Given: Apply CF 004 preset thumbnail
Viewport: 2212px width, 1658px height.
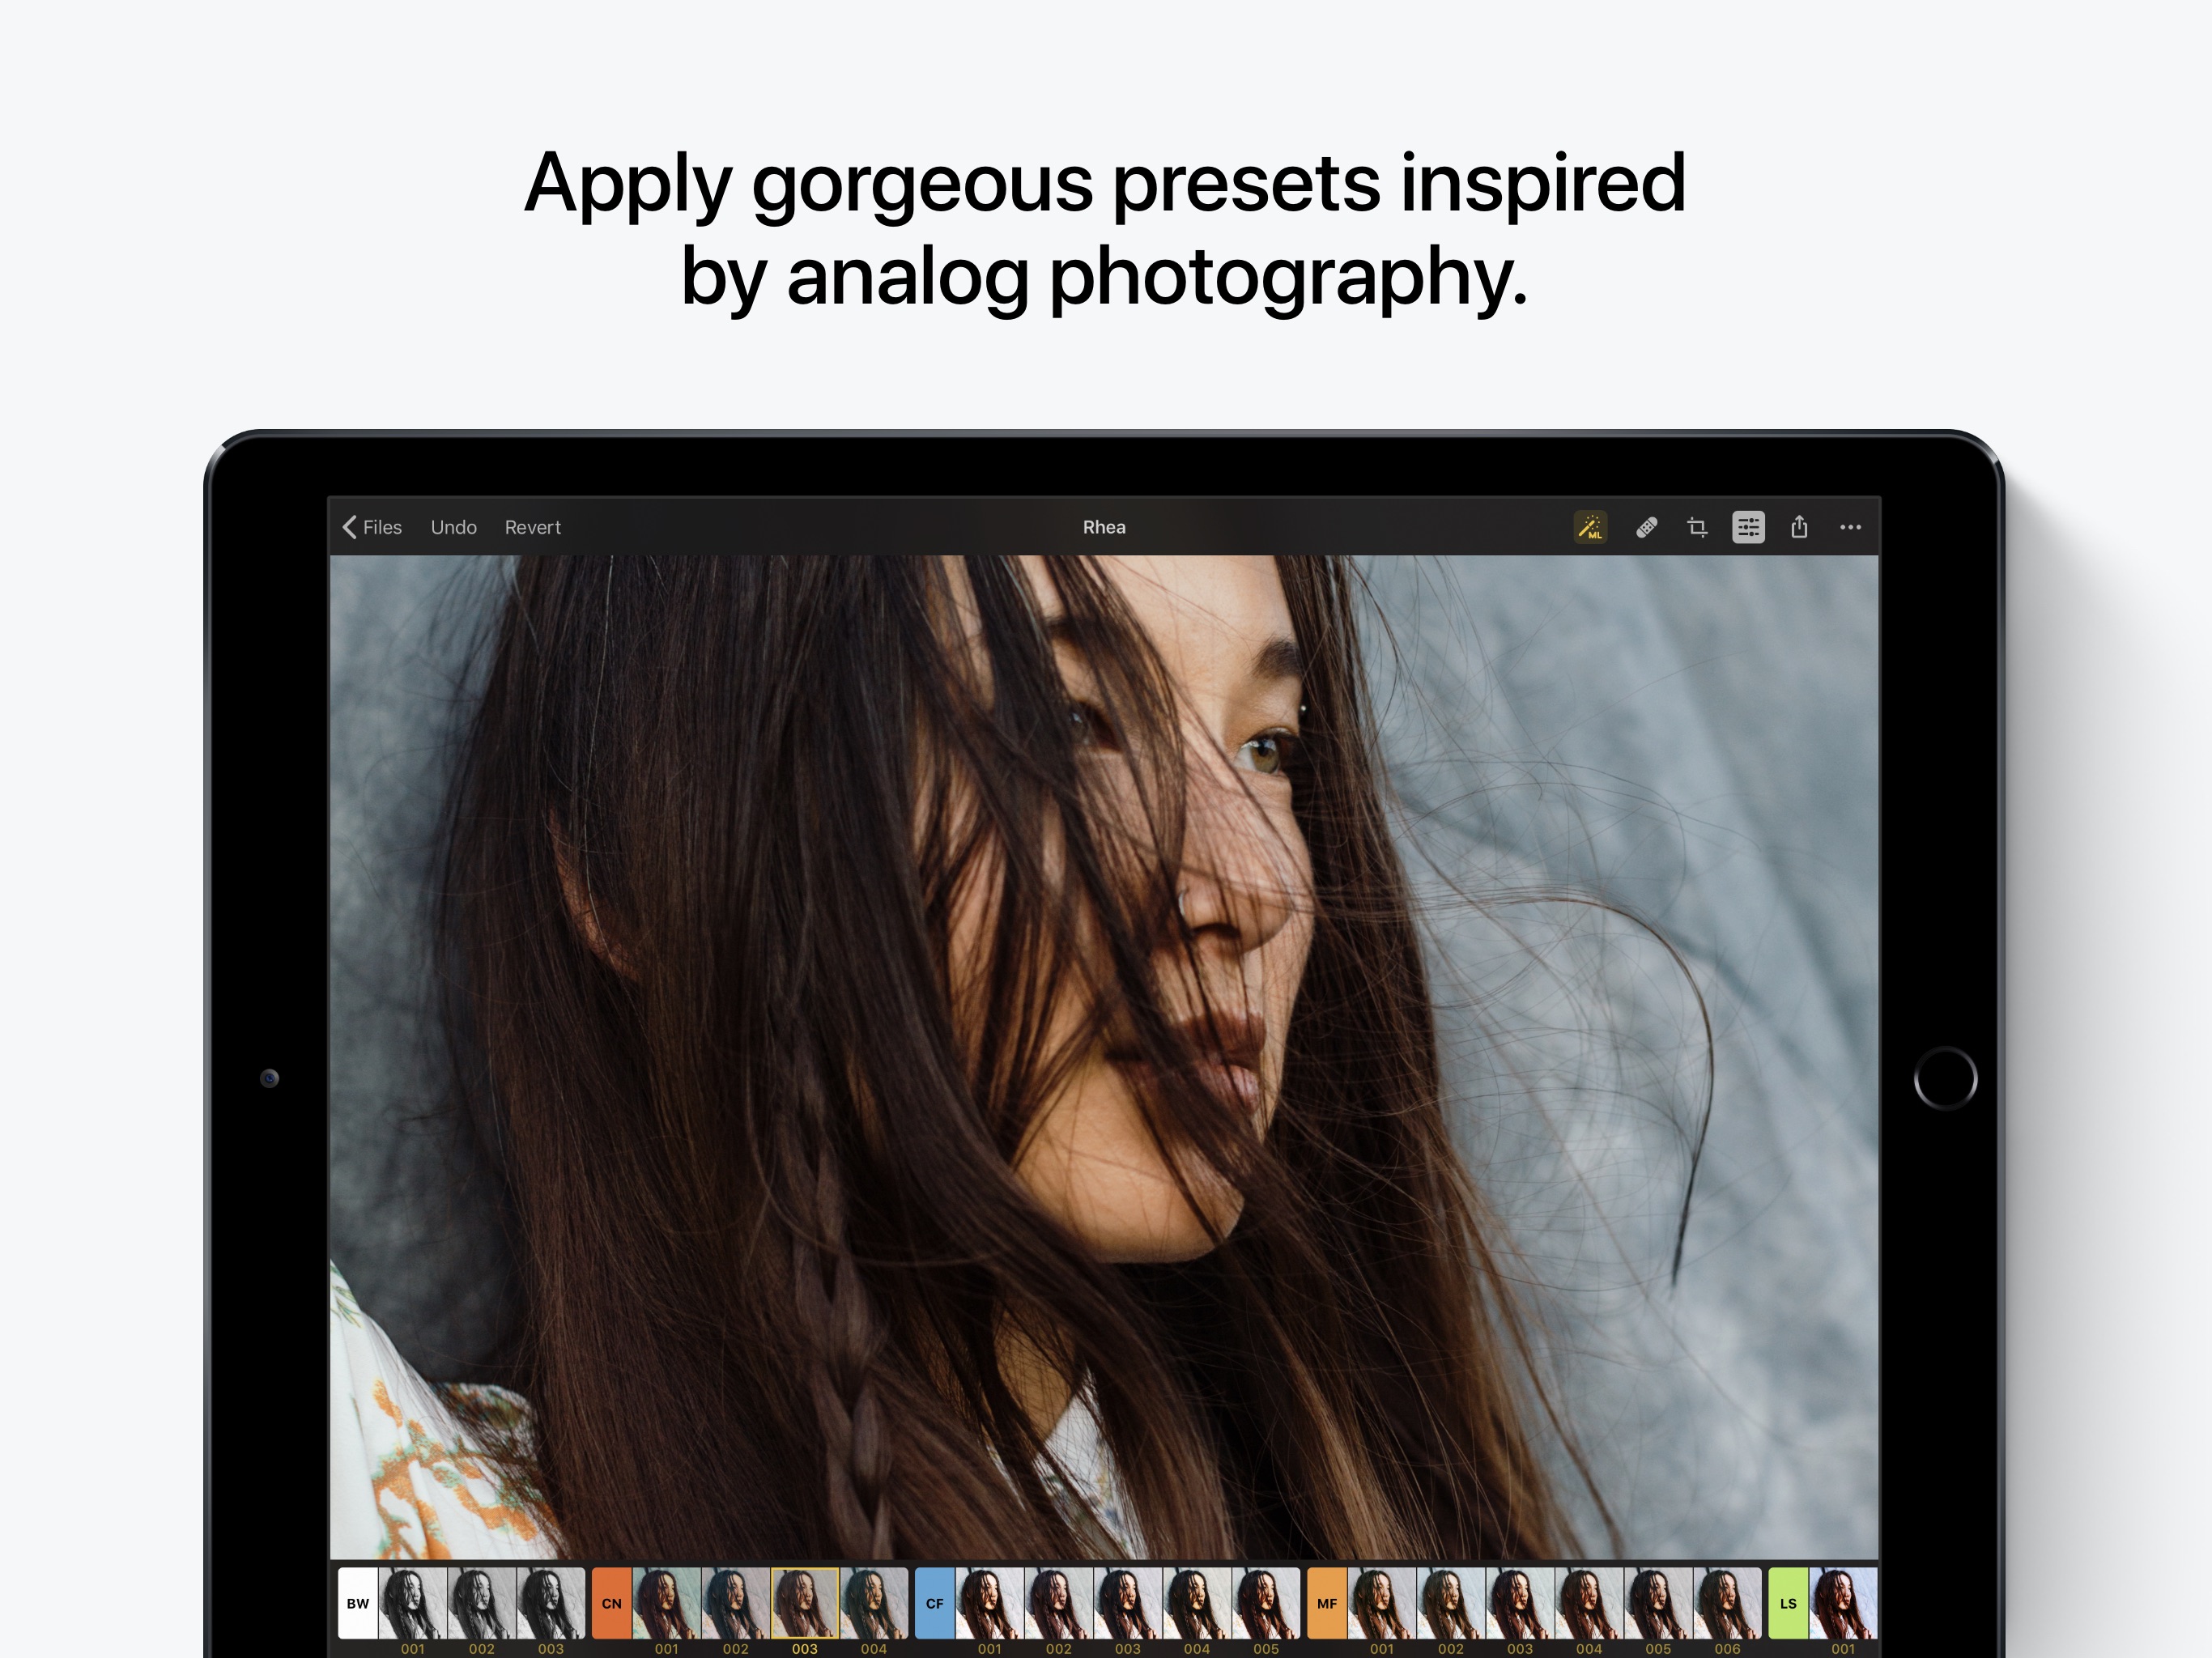Looking at the screenshot, I should pos(1197,1603).
